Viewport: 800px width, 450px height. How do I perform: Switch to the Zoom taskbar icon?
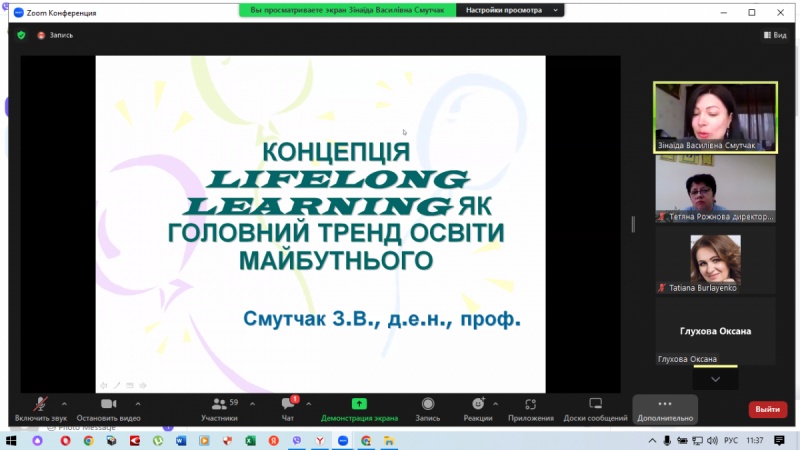coord(343,440)
